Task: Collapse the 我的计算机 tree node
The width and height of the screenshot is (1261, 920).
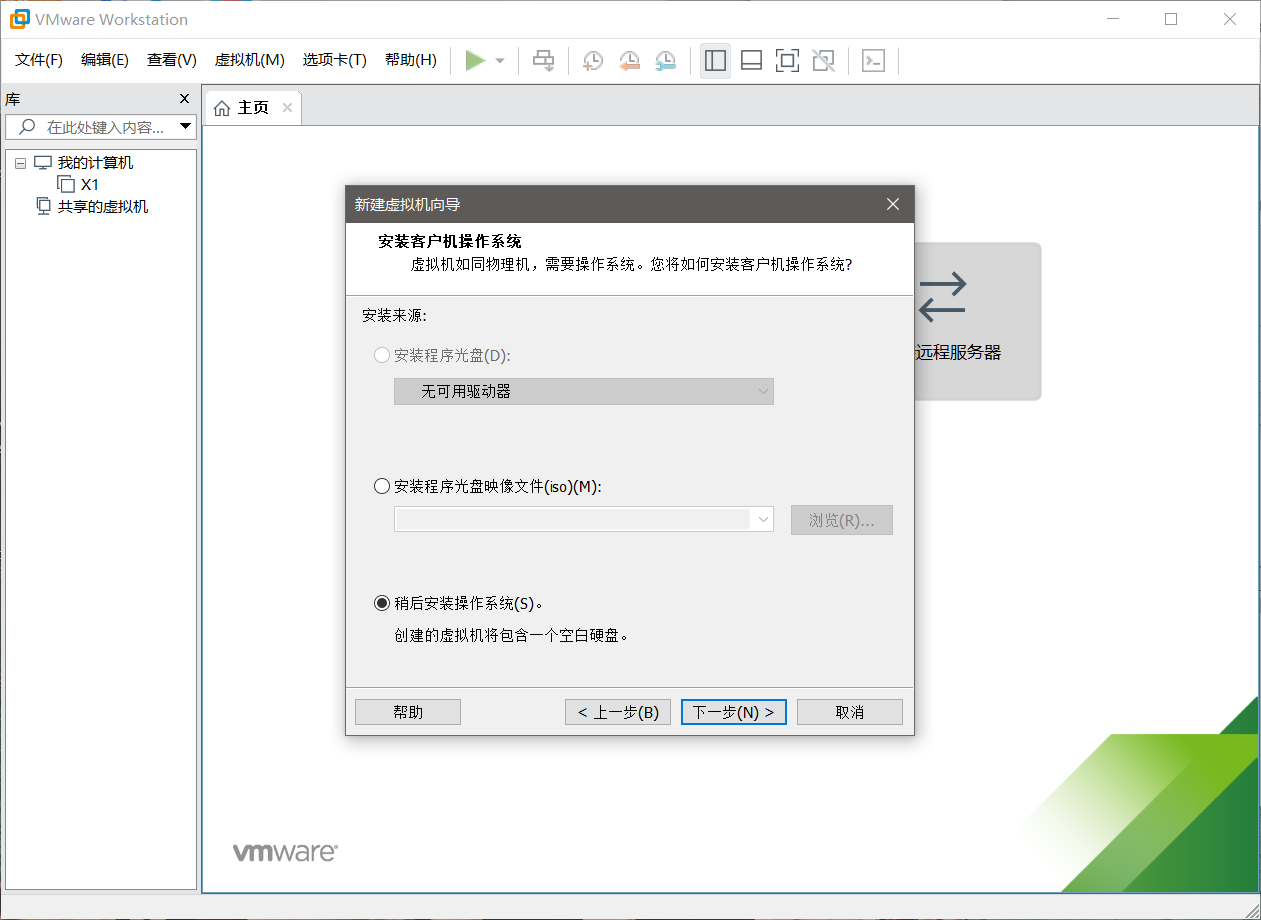Action: click(20, 163)
